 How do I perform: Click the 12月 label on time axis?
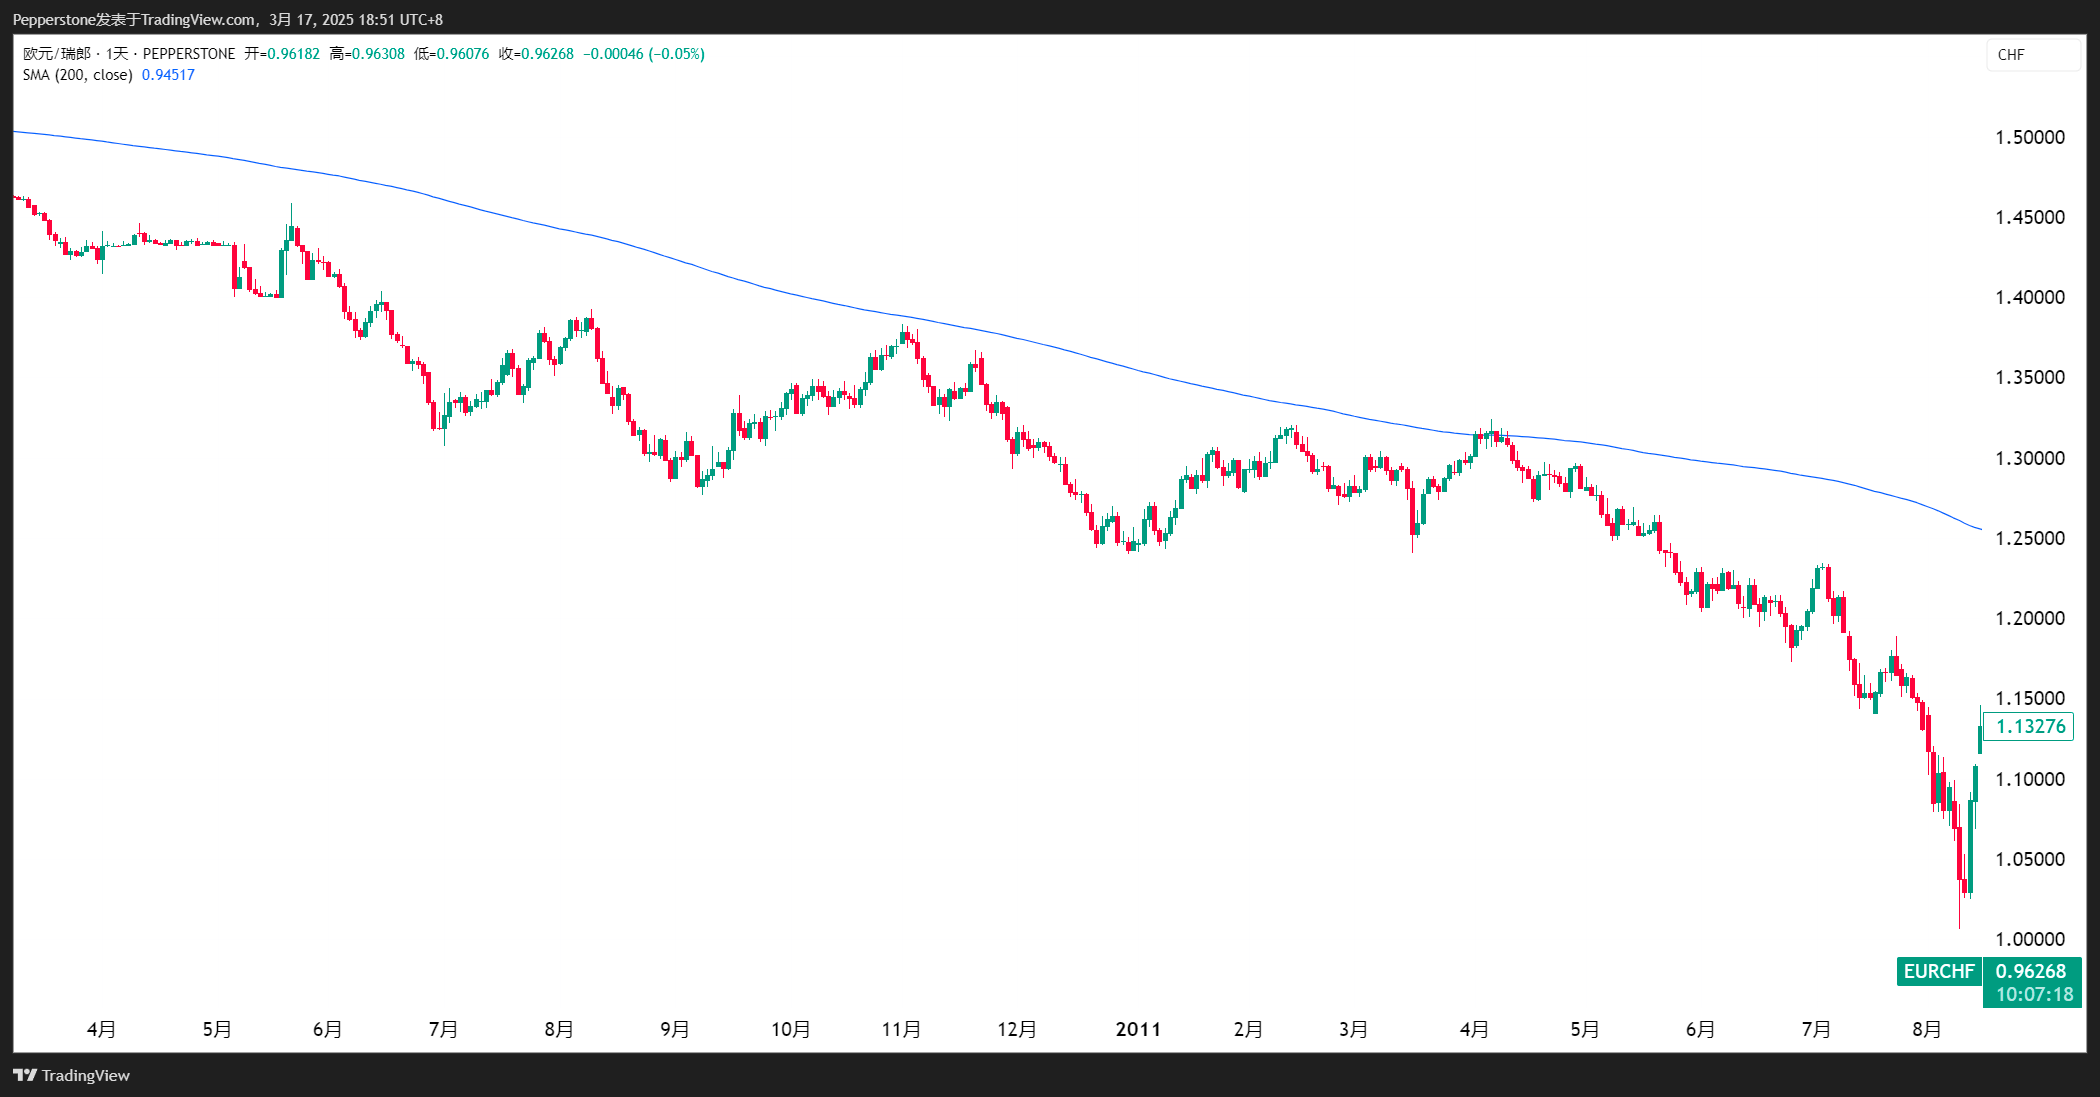tap(1017, 1030)
